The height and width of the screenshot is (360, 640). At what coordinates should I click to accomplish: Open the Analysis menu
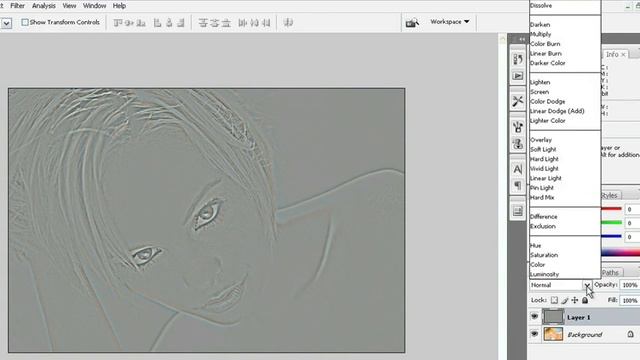point(44,6)
